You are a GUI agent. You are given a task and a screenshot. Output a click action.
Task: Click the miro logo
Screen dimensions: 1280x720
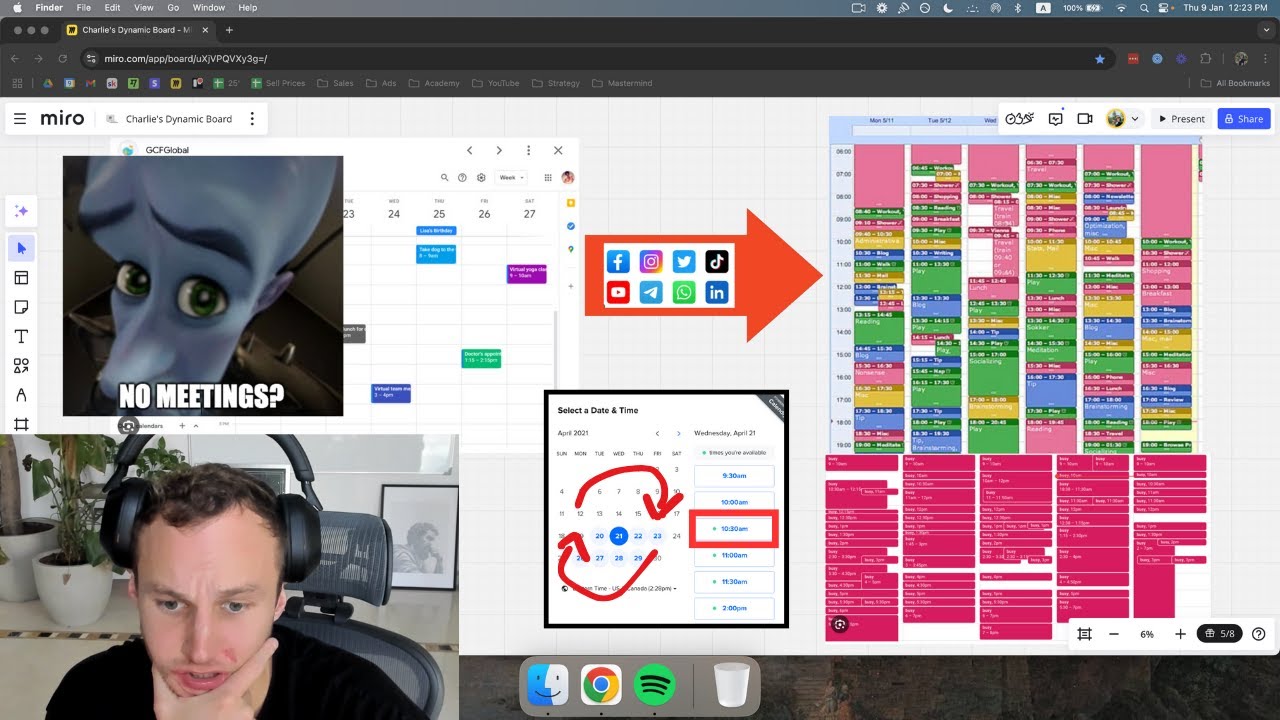[x=62, y=118]
